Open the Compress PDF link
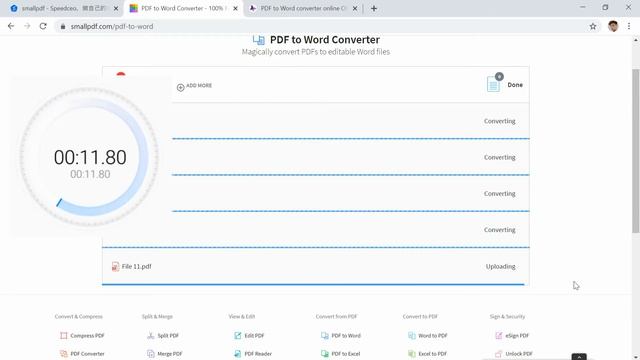 87,336
